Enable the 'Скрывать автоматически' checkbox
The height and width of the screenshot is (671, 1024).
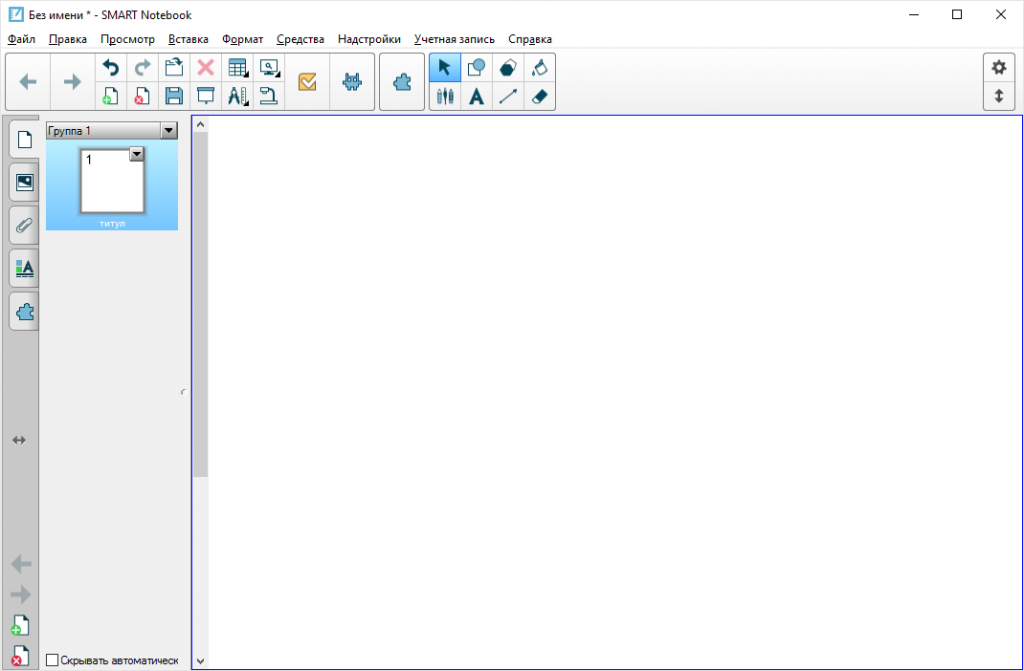52,660
